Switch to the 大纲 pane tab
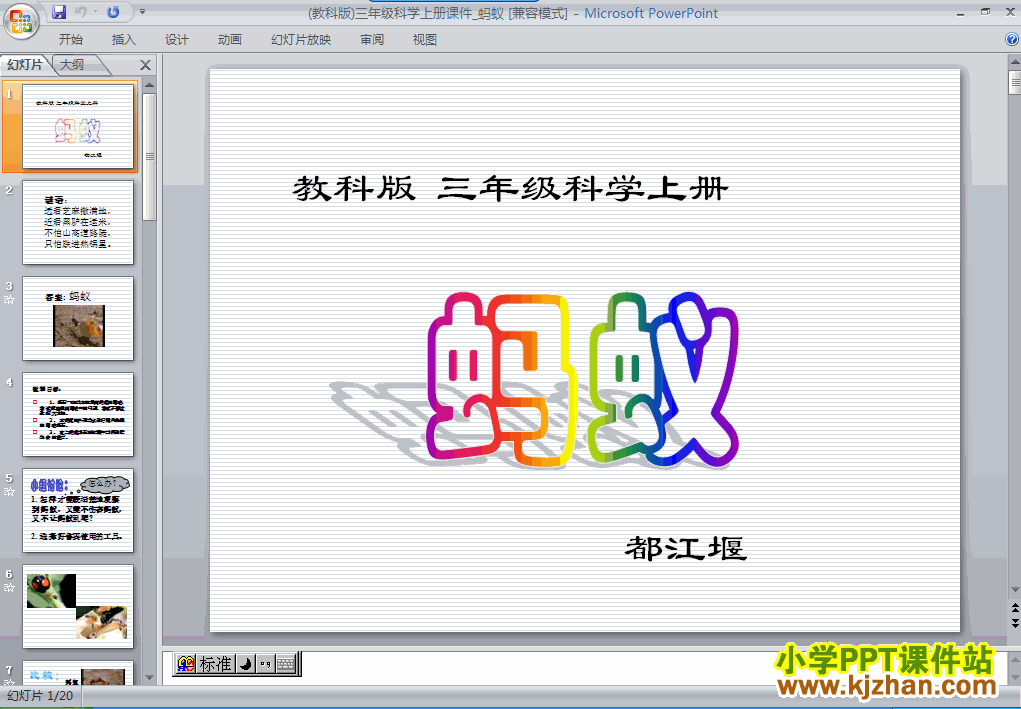The image size is (1021, 709). coord(73,64)
